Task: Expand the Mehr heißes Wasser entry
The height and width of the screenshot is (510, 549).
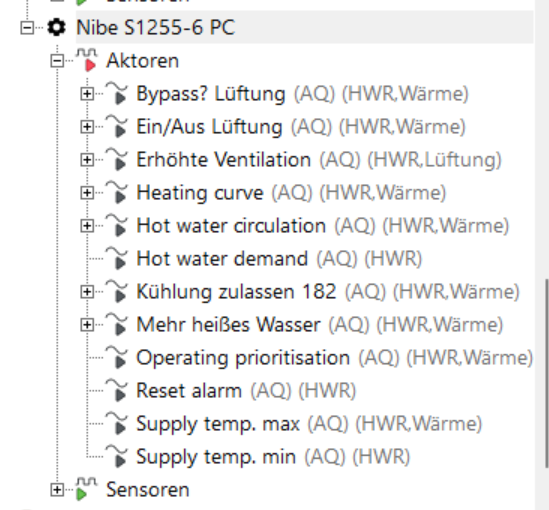Action: 87,325
